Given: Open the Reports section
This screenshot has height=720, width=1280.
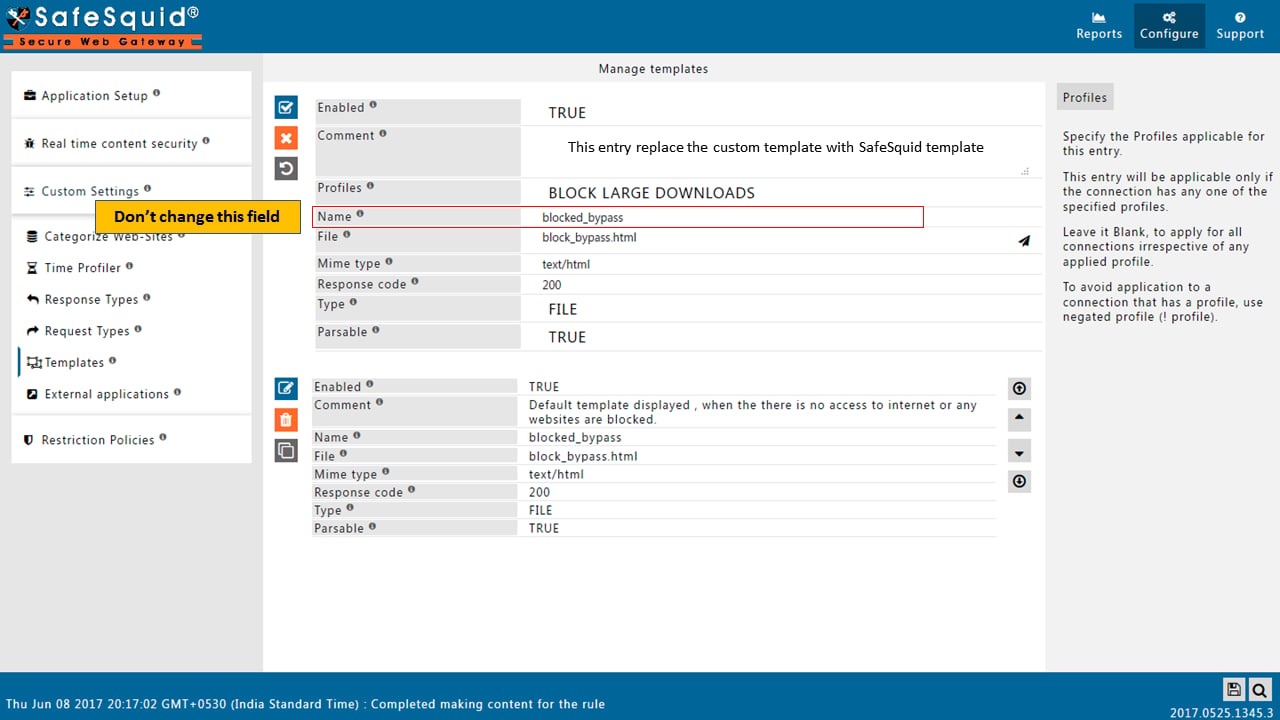Looking at the screenshot, I should click(1099, 26).
